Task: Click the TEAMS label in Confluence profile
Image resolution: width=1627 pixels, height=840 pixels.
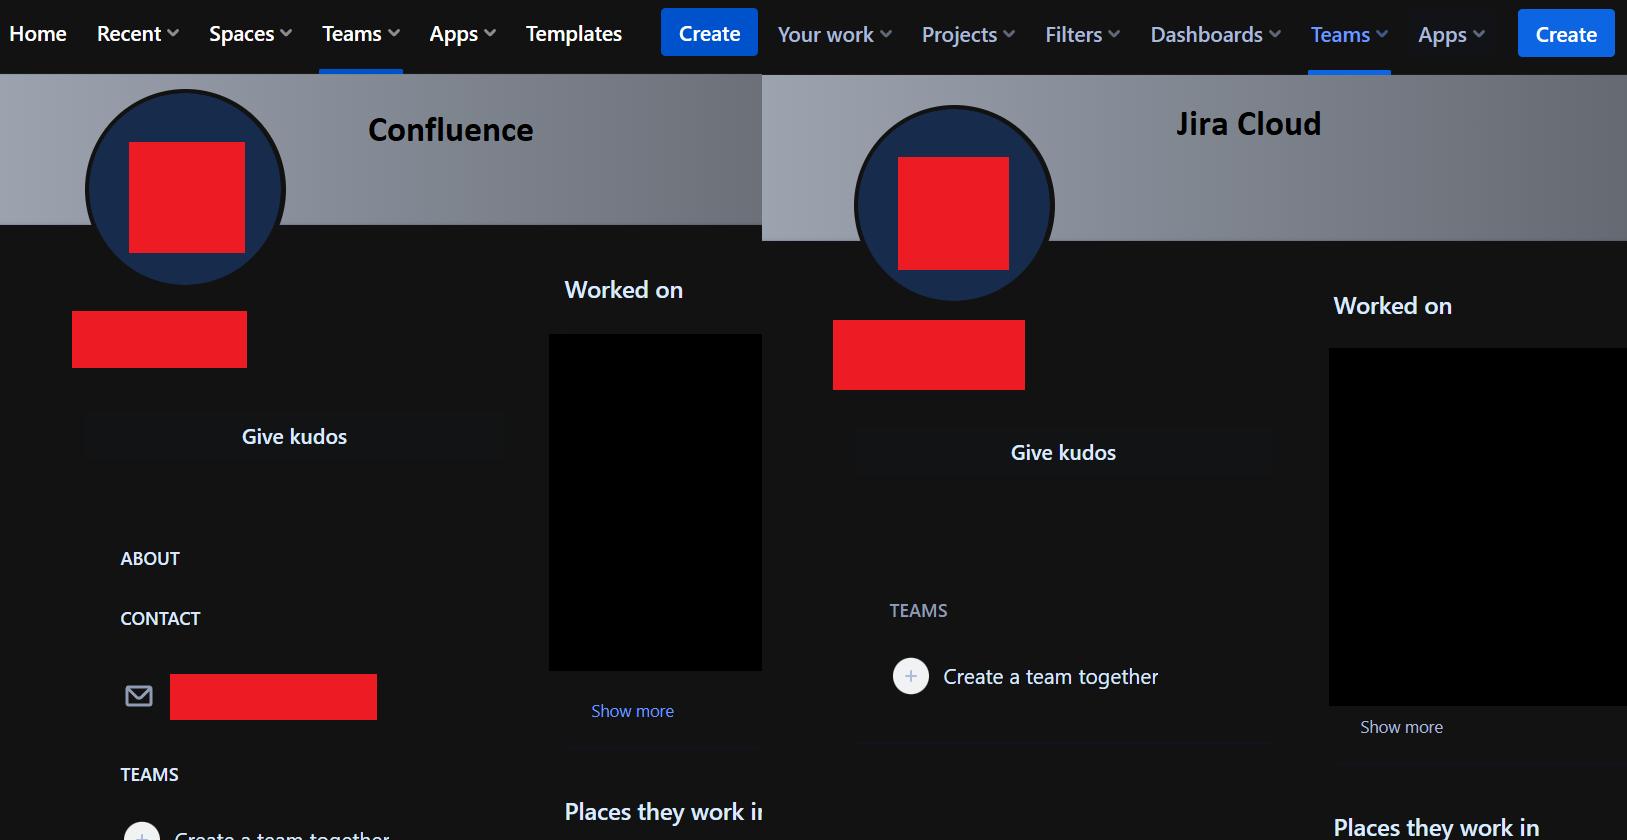Action: (x=149, y=775)
